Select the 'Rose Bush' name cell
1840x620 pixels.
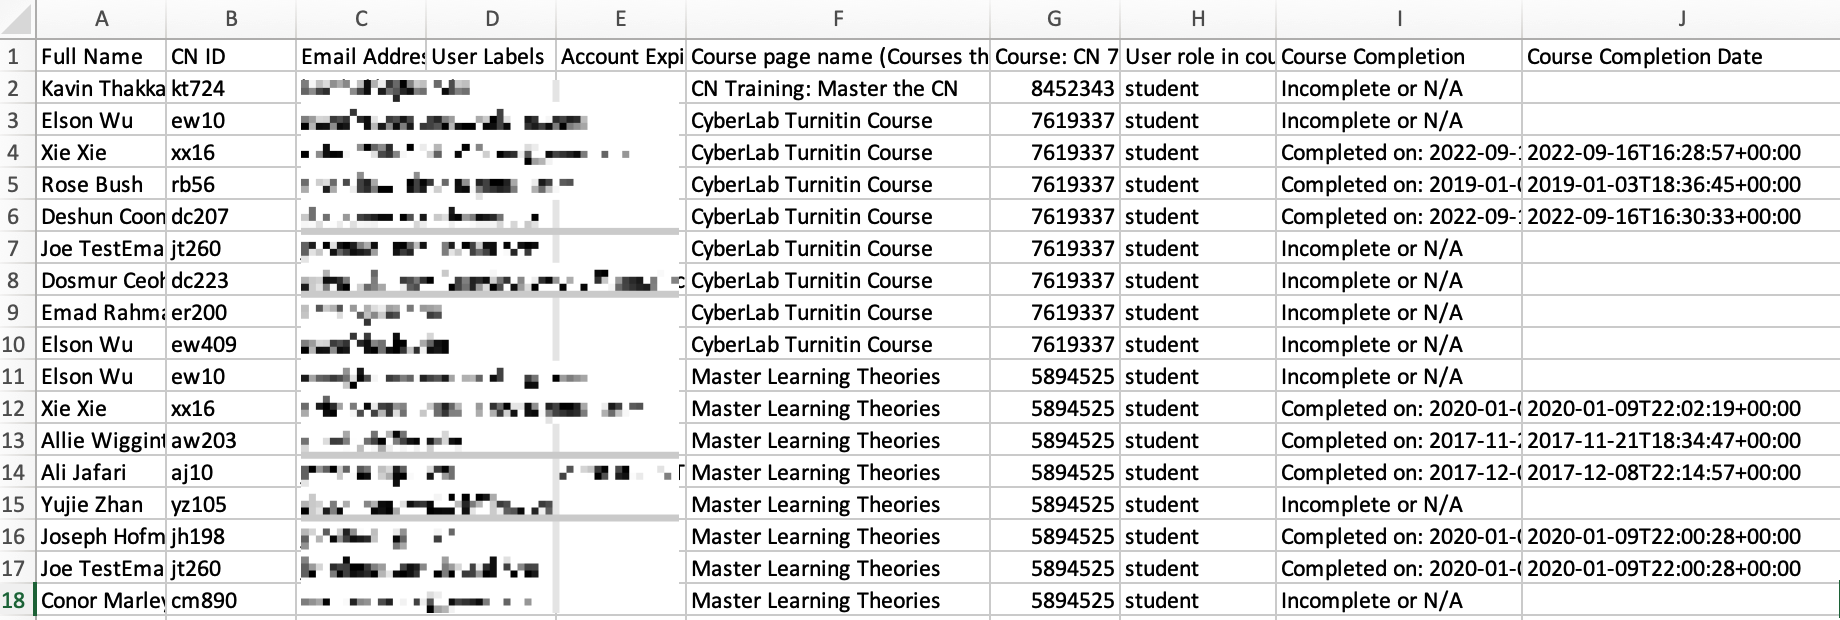coord(101,184)
